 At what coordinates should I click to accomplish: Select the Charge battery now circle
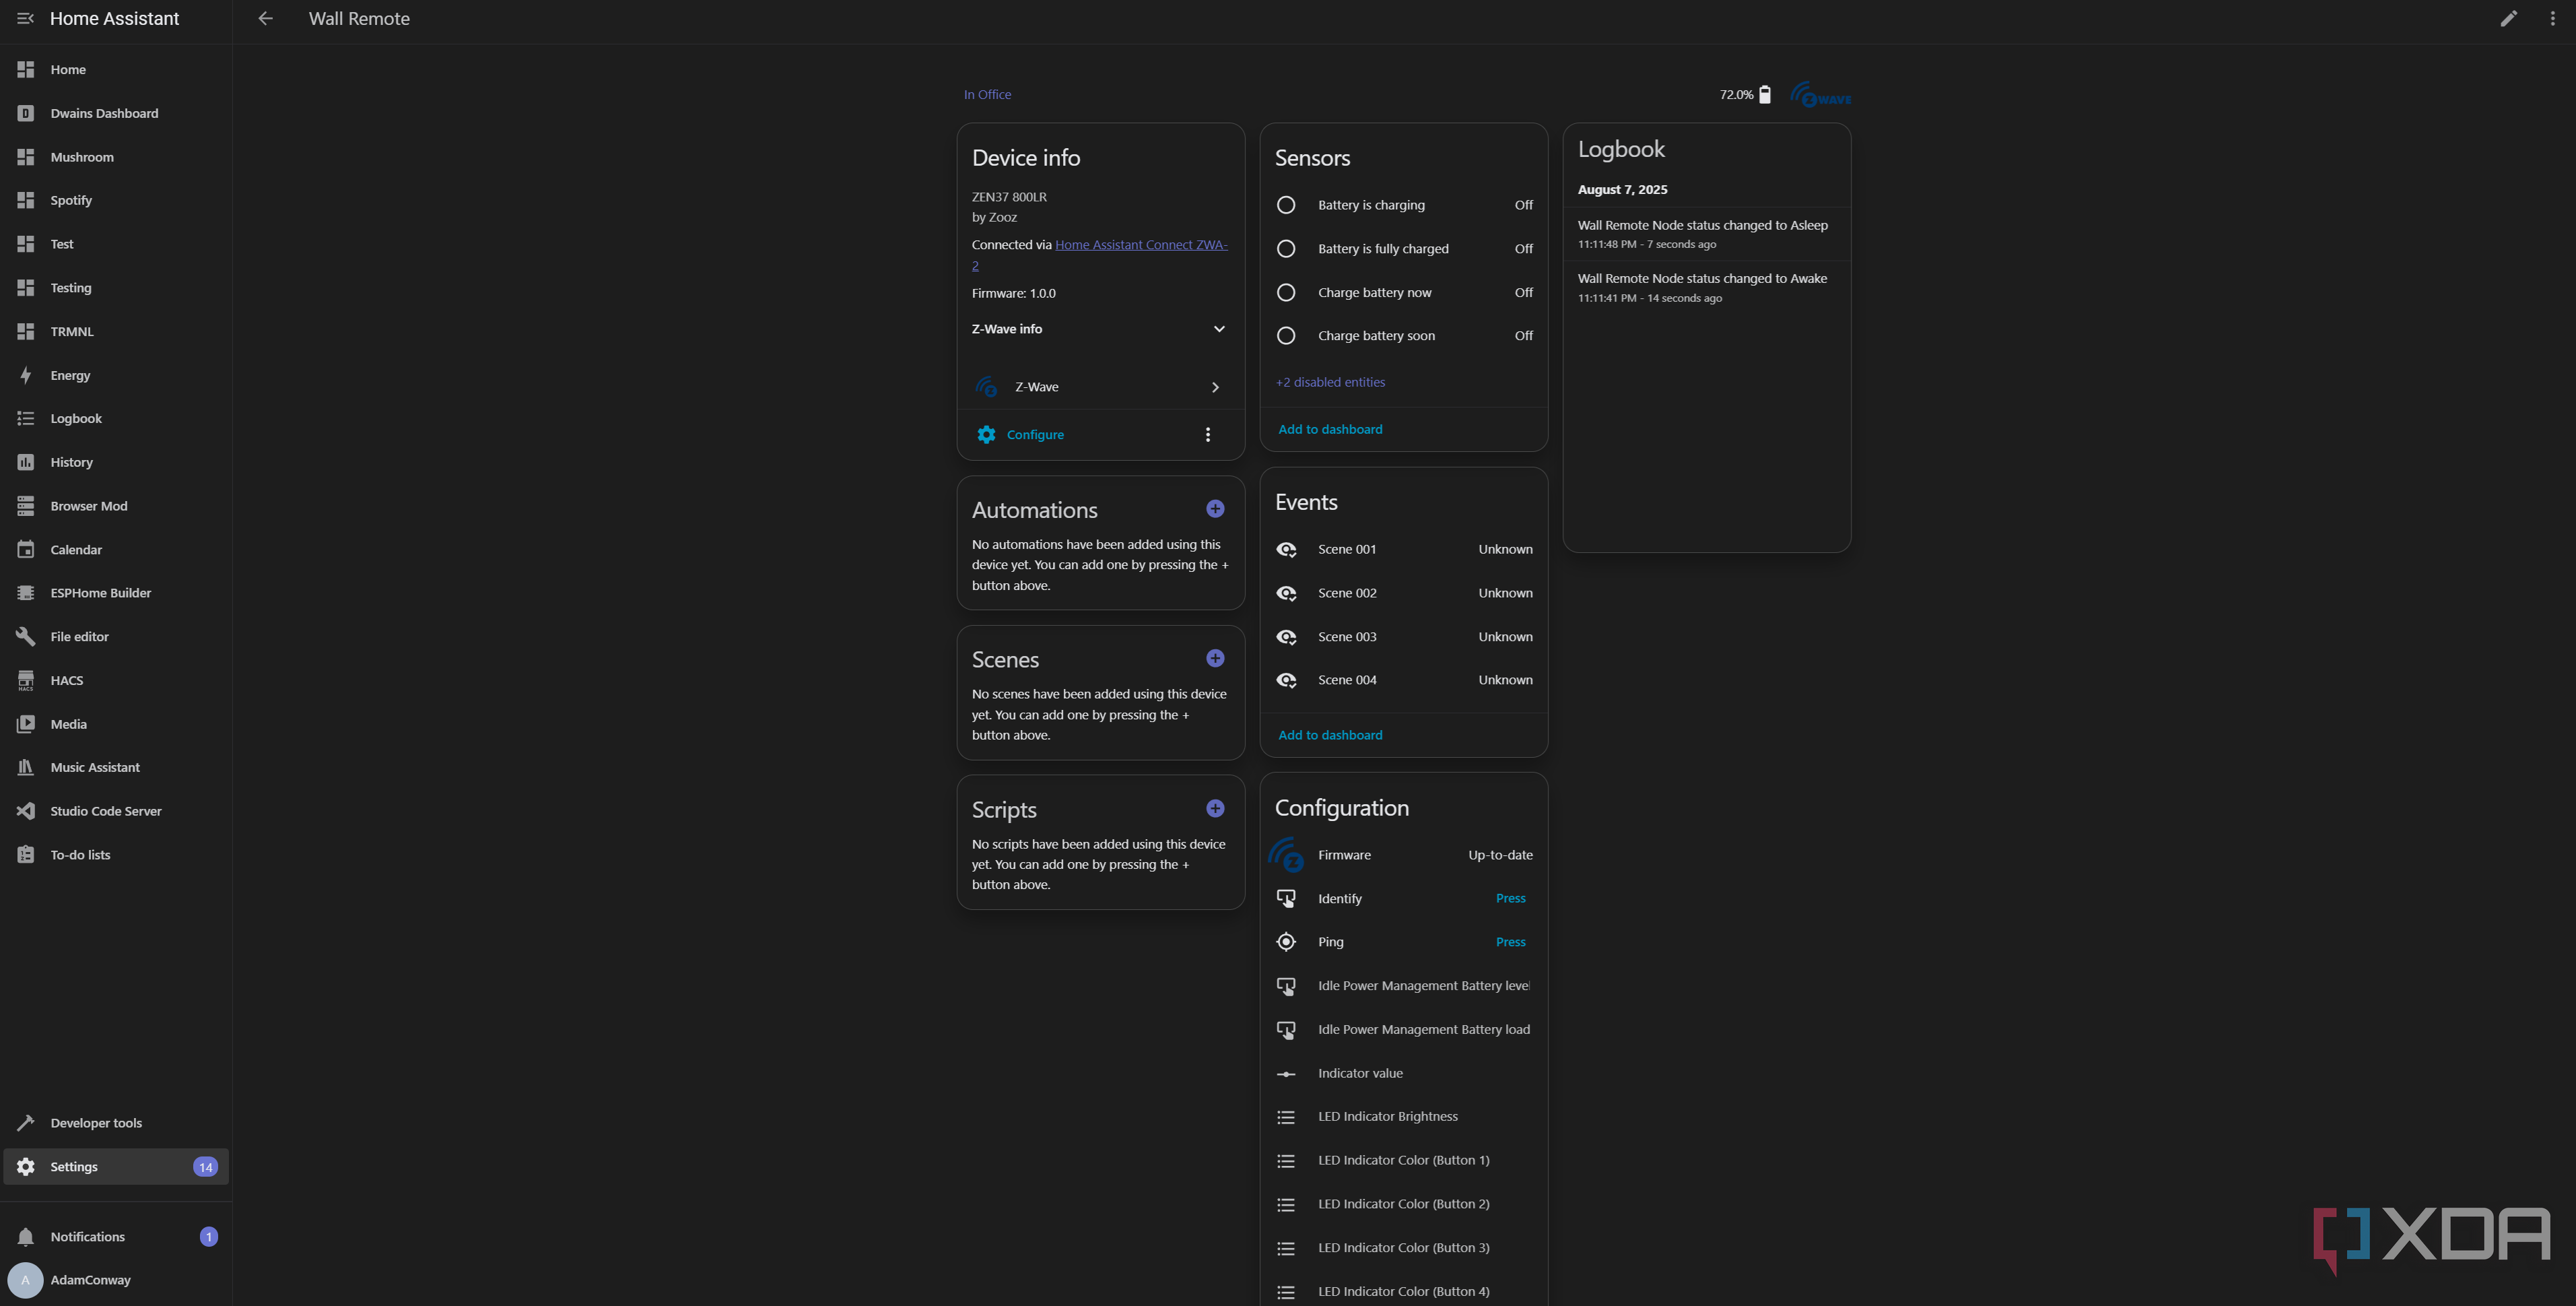[x=1286, y=292]
